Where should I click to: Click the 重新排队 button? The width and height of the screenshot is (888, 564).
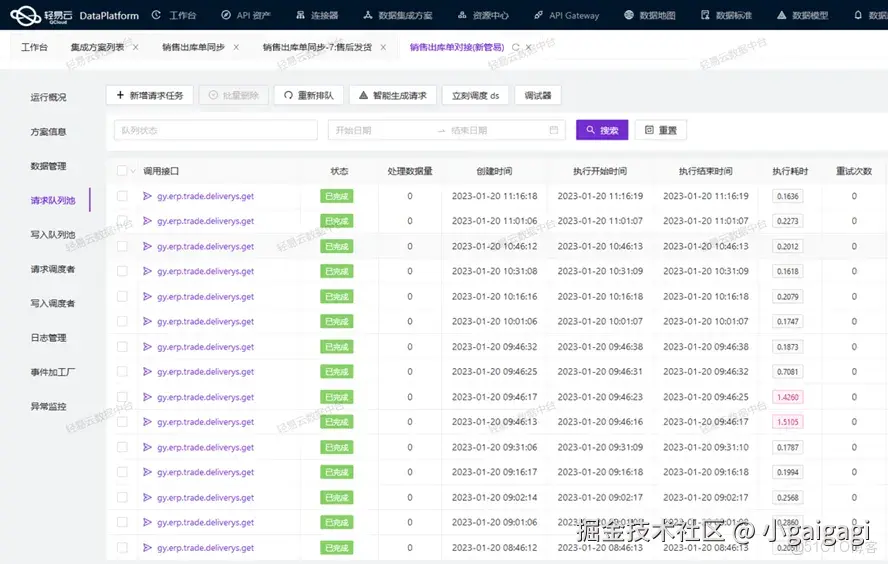pyautogui.click(x=308, y=95)
